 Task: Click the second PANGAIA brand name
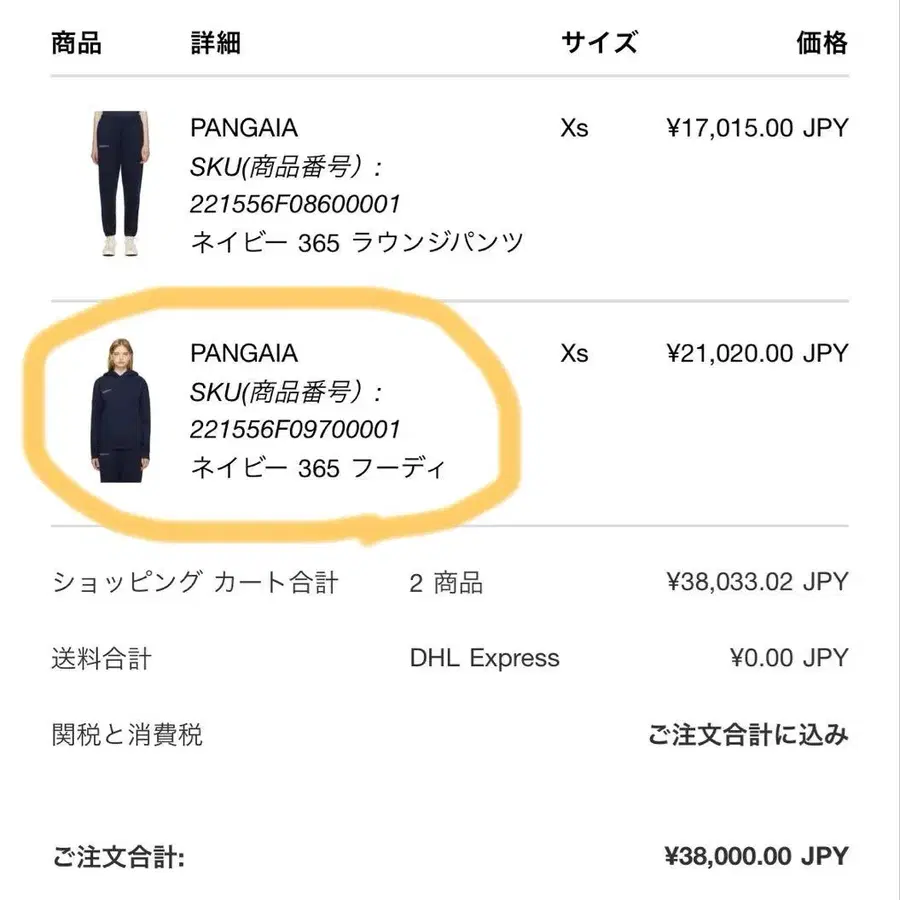click(244, 353)
